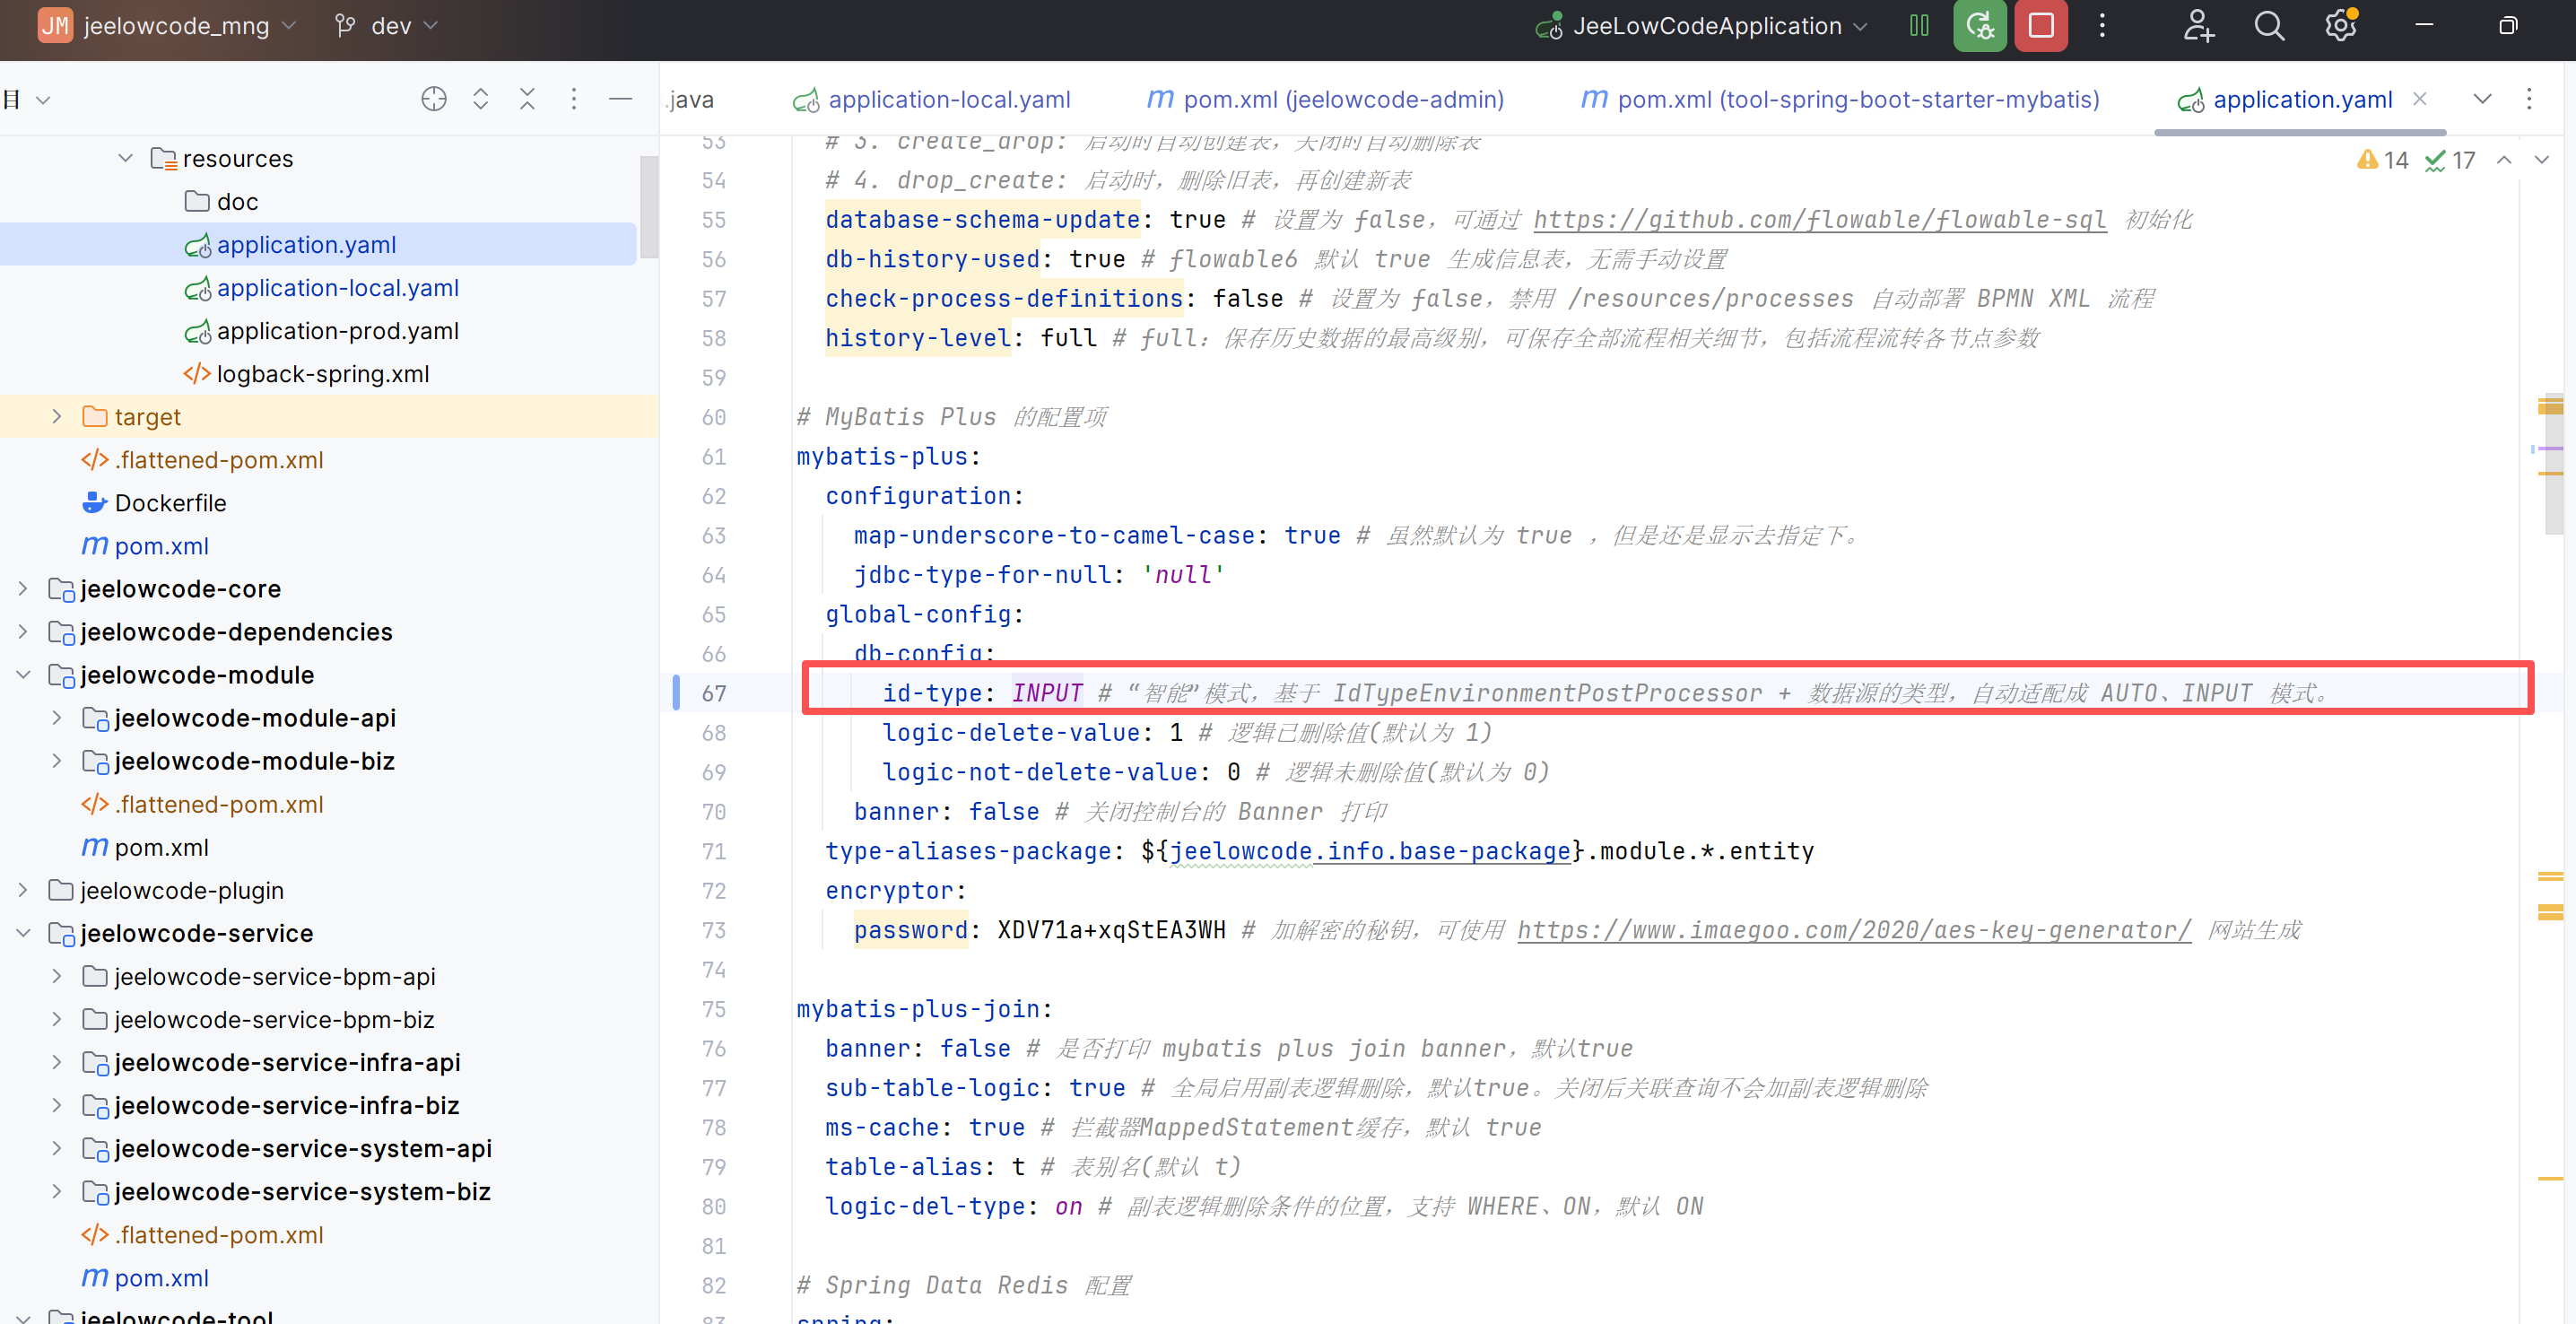Expand the target folder in project tree

[x=57, y=417]
